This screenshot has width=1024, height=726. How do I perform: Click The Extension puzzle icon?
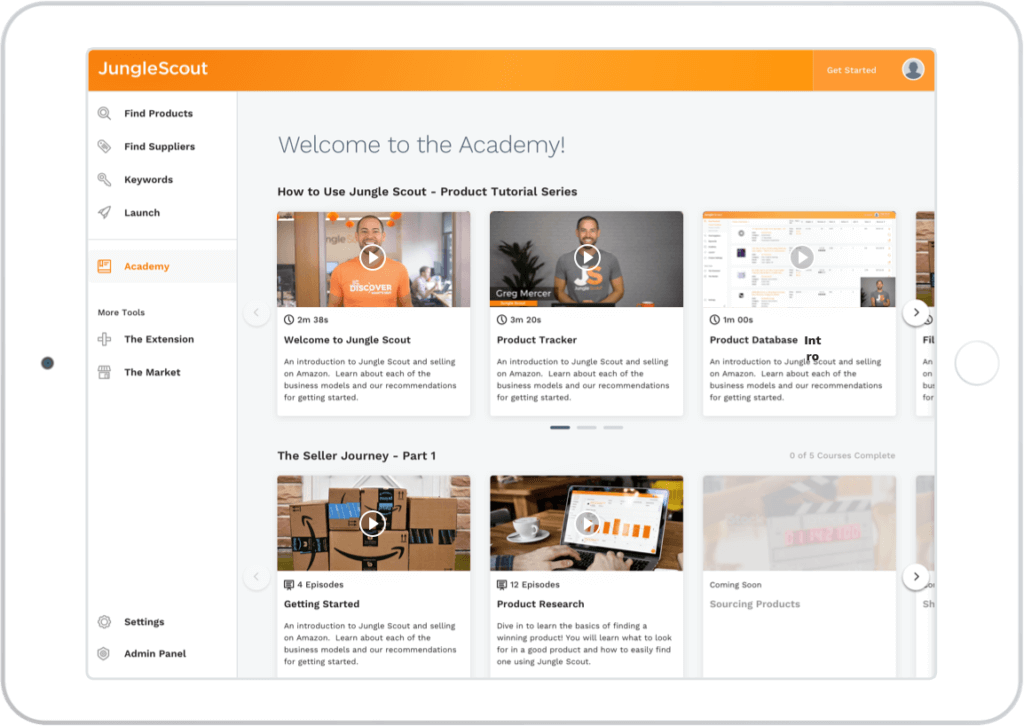coord(104,339)
